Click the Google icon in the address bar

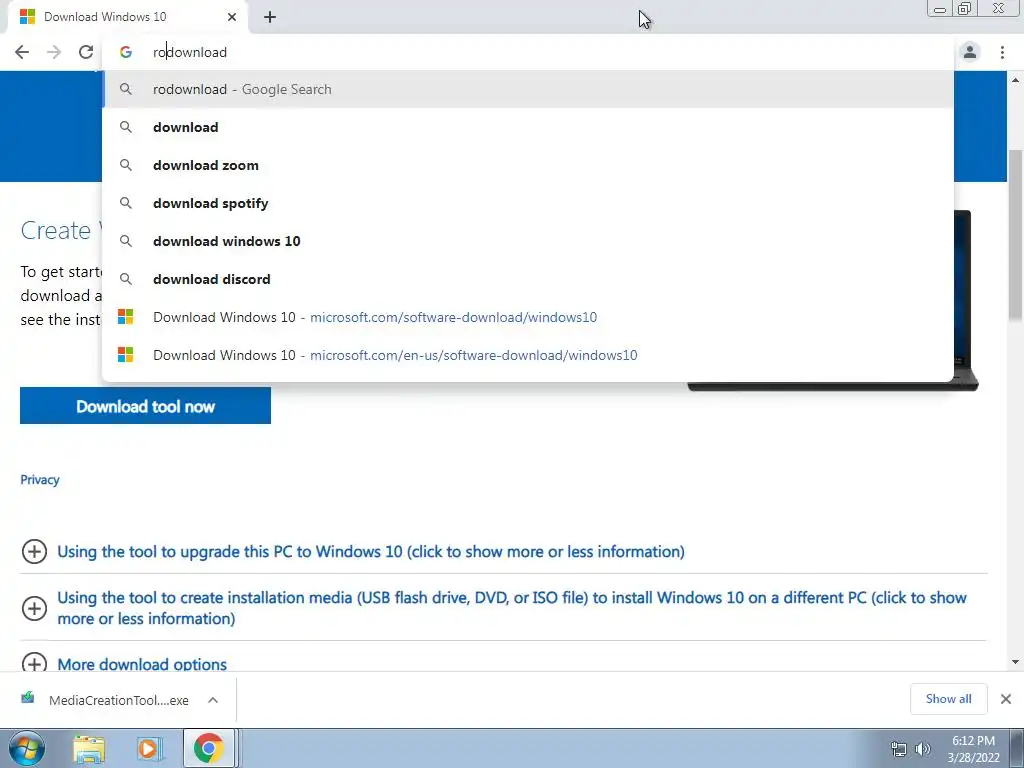(125, 52)
